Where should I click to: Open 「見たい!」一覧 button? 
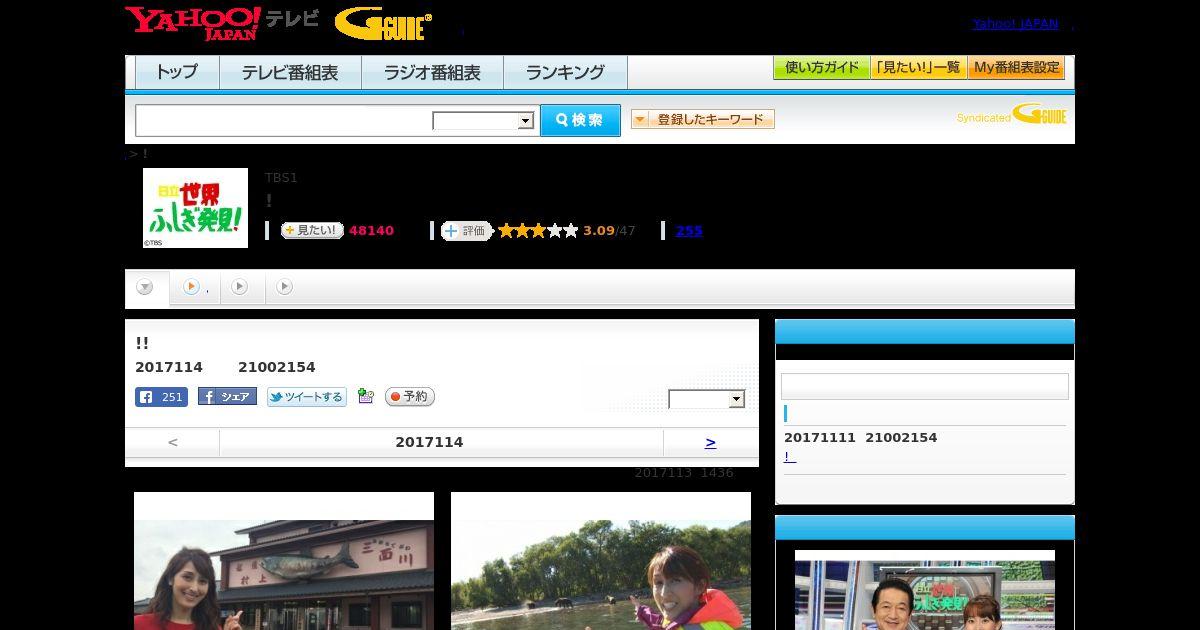point(919,68)
